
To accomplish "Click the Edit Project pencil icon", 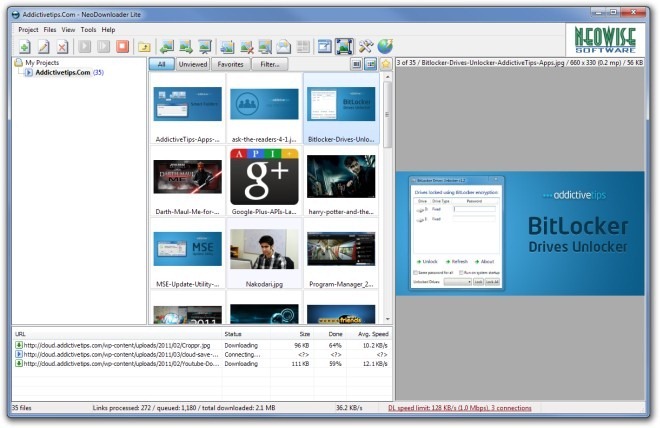I will click(x=43, y=46).
